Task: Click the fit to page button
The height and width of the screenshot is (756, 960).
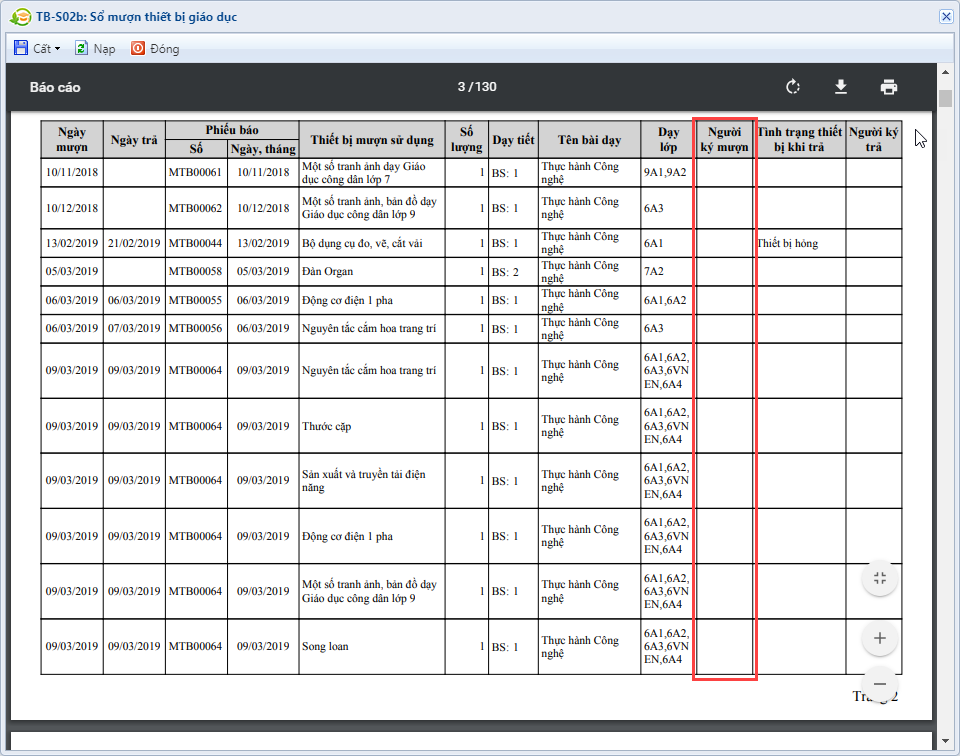Action: pyautogui.click(x=880, y=578)
